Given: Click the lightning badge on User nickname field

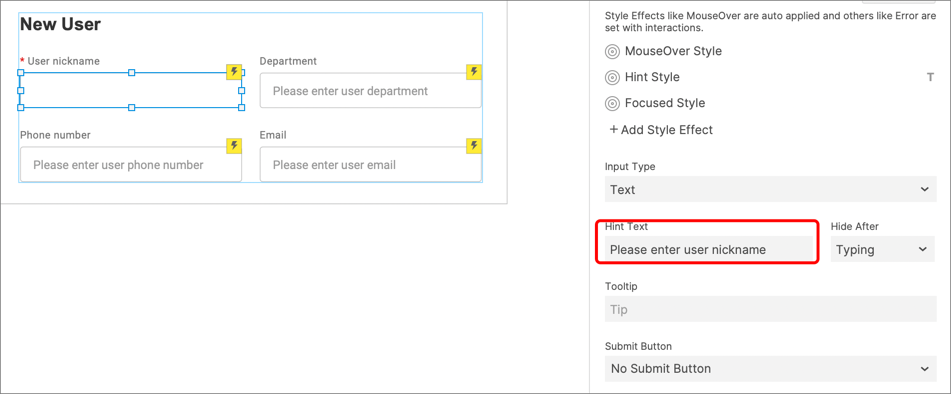Looking at the screenshot, I should point(234,72).
